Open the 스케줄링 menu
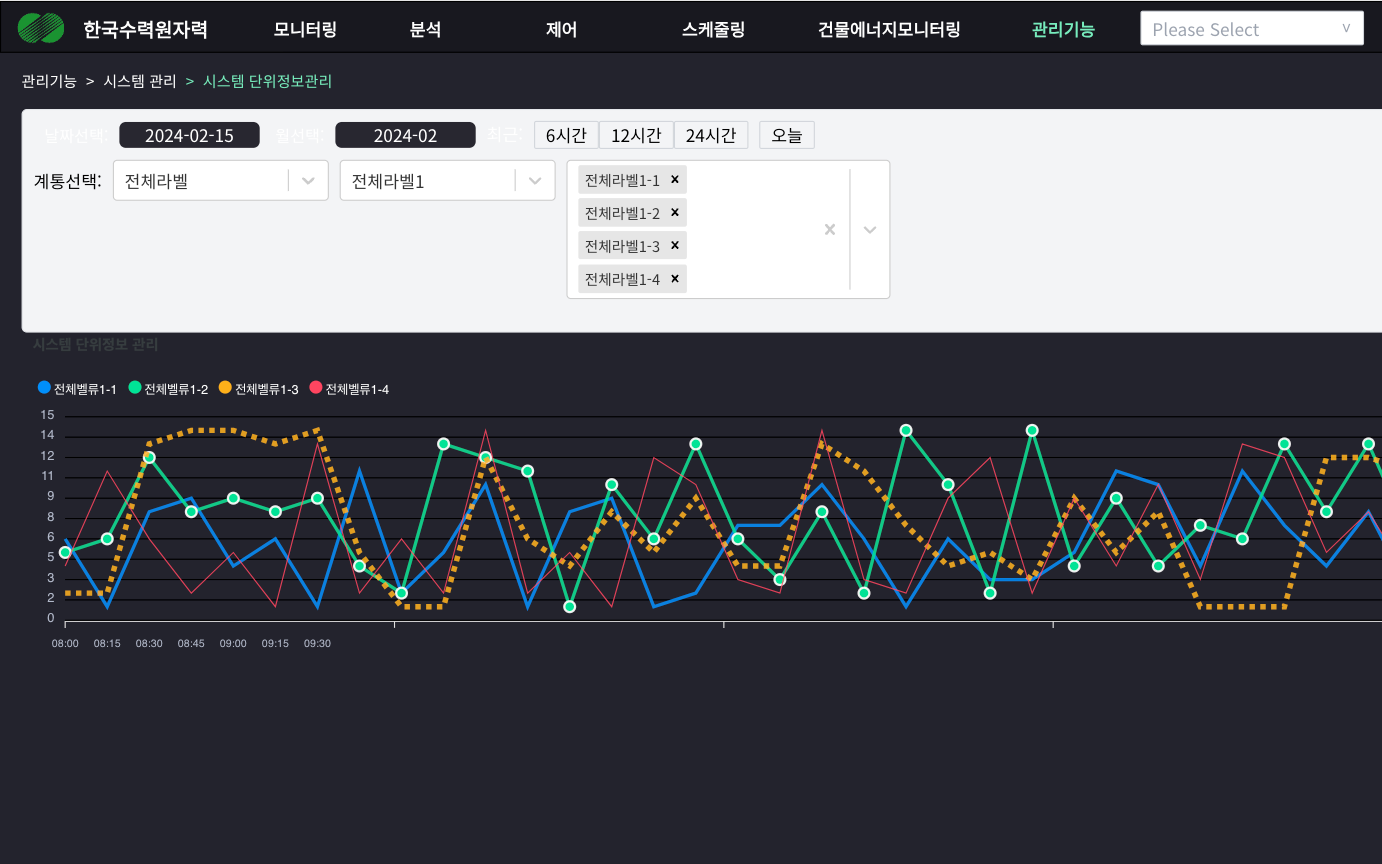This screenshot has height=864, width=1382. [713, 29]
